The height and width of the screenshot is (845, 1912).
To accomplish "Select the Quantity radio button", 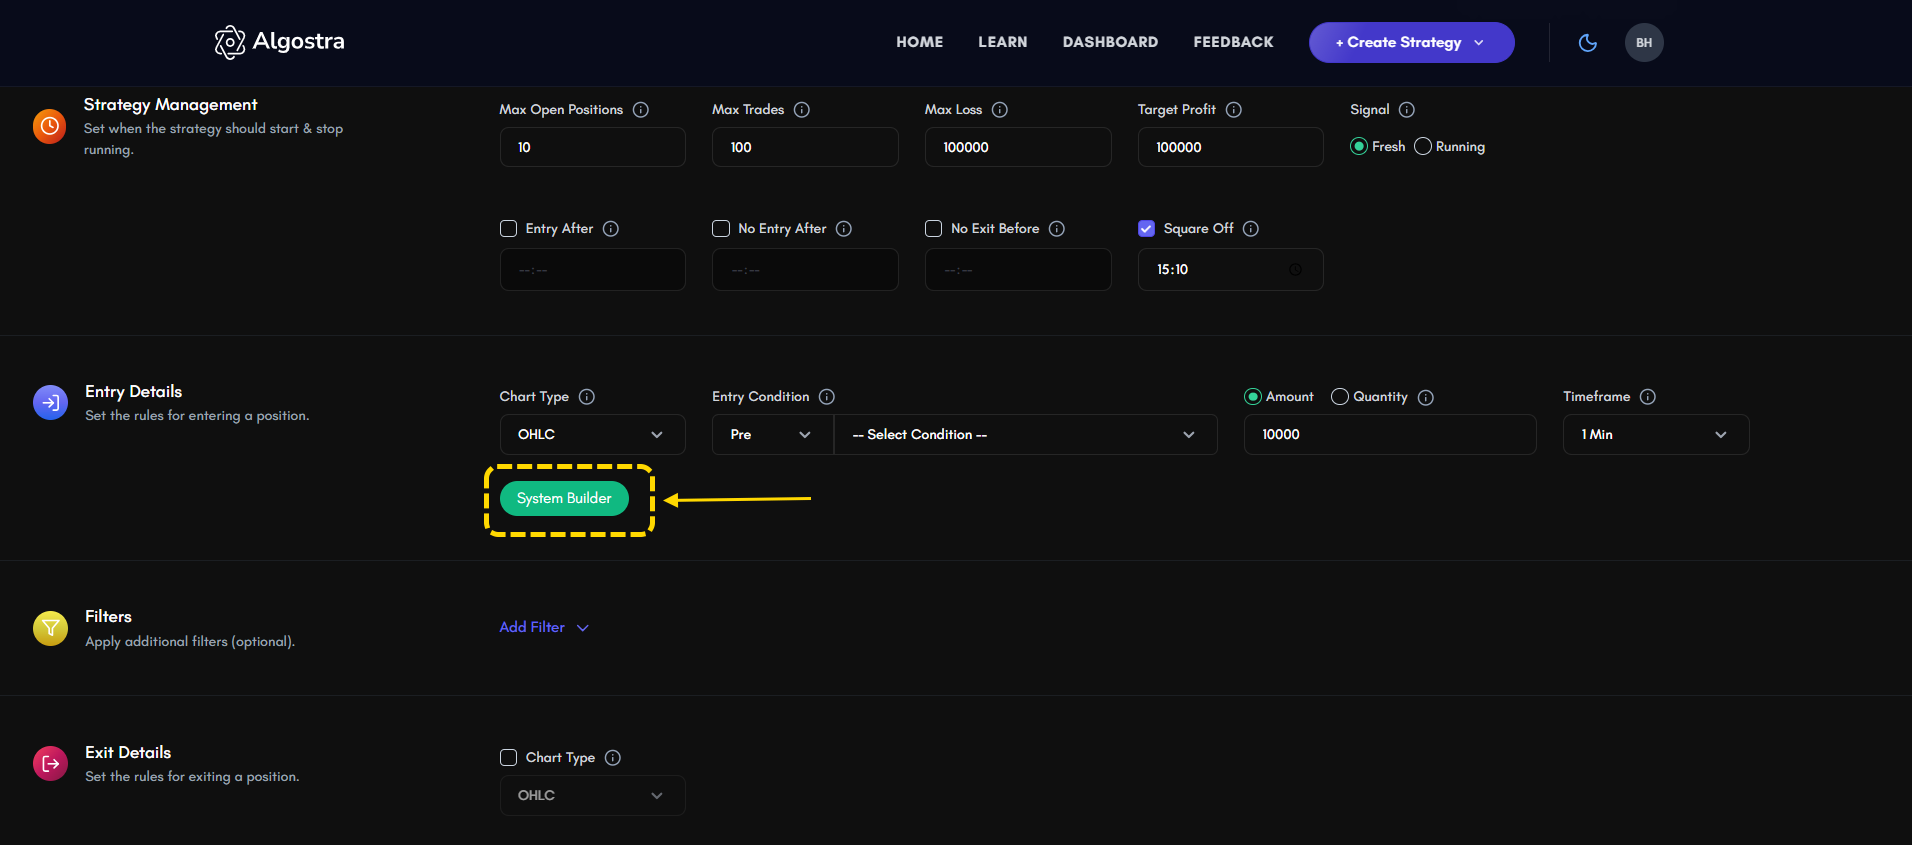I will [1340, 397].
